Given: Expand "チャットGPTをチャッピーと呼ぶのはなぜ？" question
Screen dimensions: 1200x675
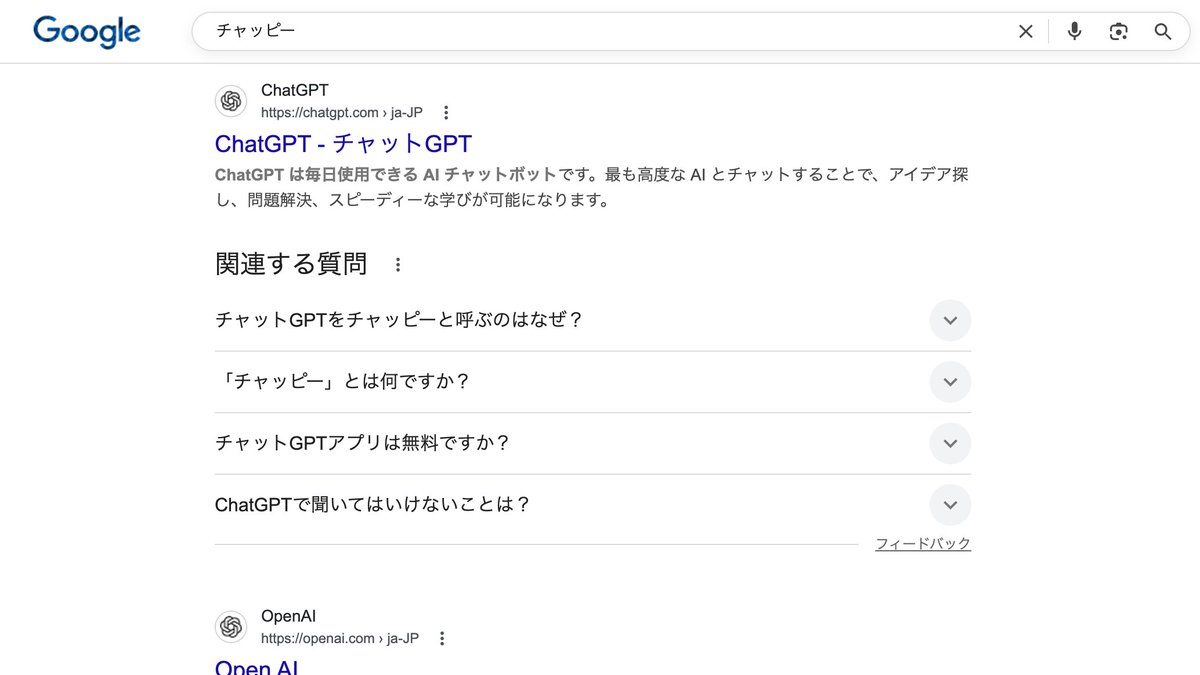Looking at the screenshot, I should point(950,321).
